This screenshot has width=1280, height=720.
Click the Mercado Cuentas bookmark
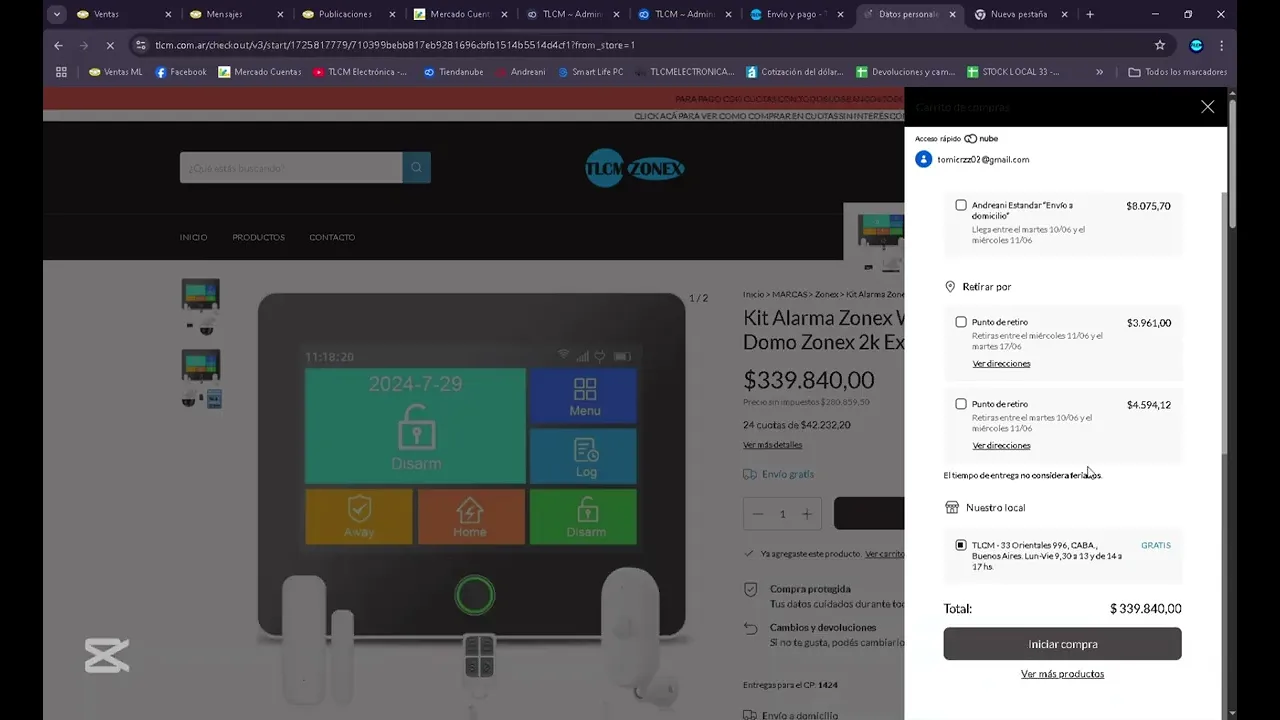tap(260, 72)
